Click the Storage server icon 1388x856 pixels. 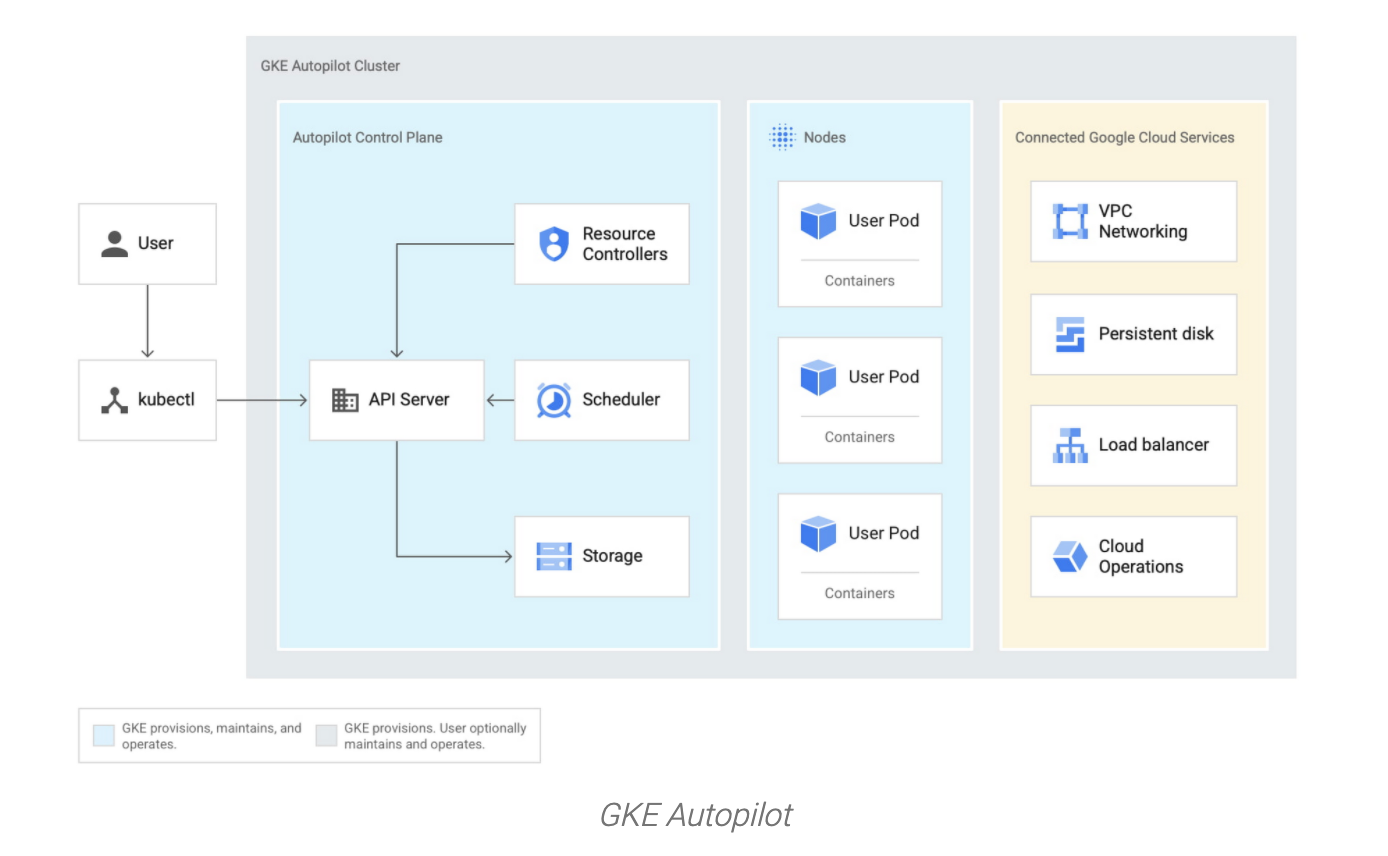tap(553, 556)
